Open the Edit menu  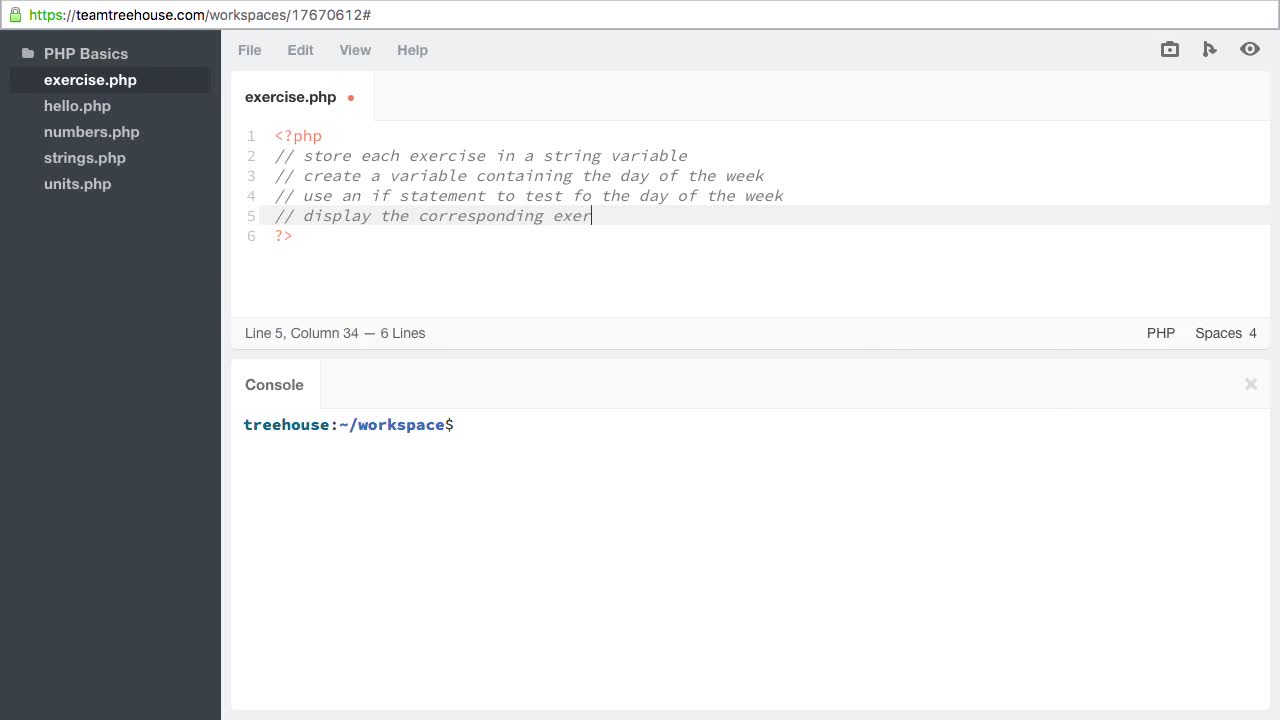point(300,50)
